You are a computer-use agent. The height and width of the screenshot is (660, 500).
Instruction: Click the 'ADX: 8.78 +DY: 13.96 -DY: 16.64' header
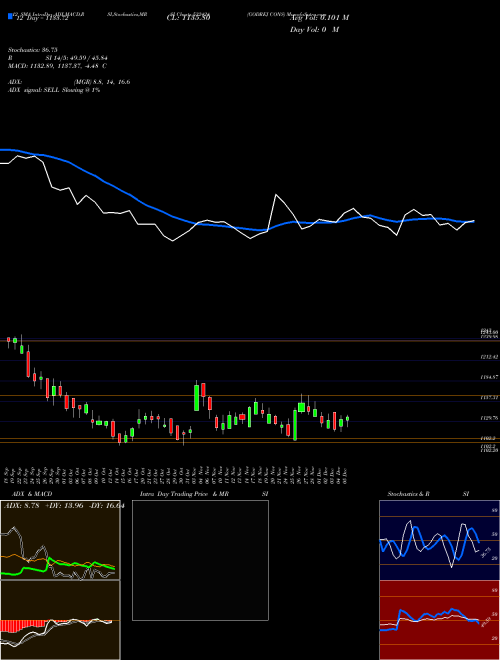click(64, 506)
